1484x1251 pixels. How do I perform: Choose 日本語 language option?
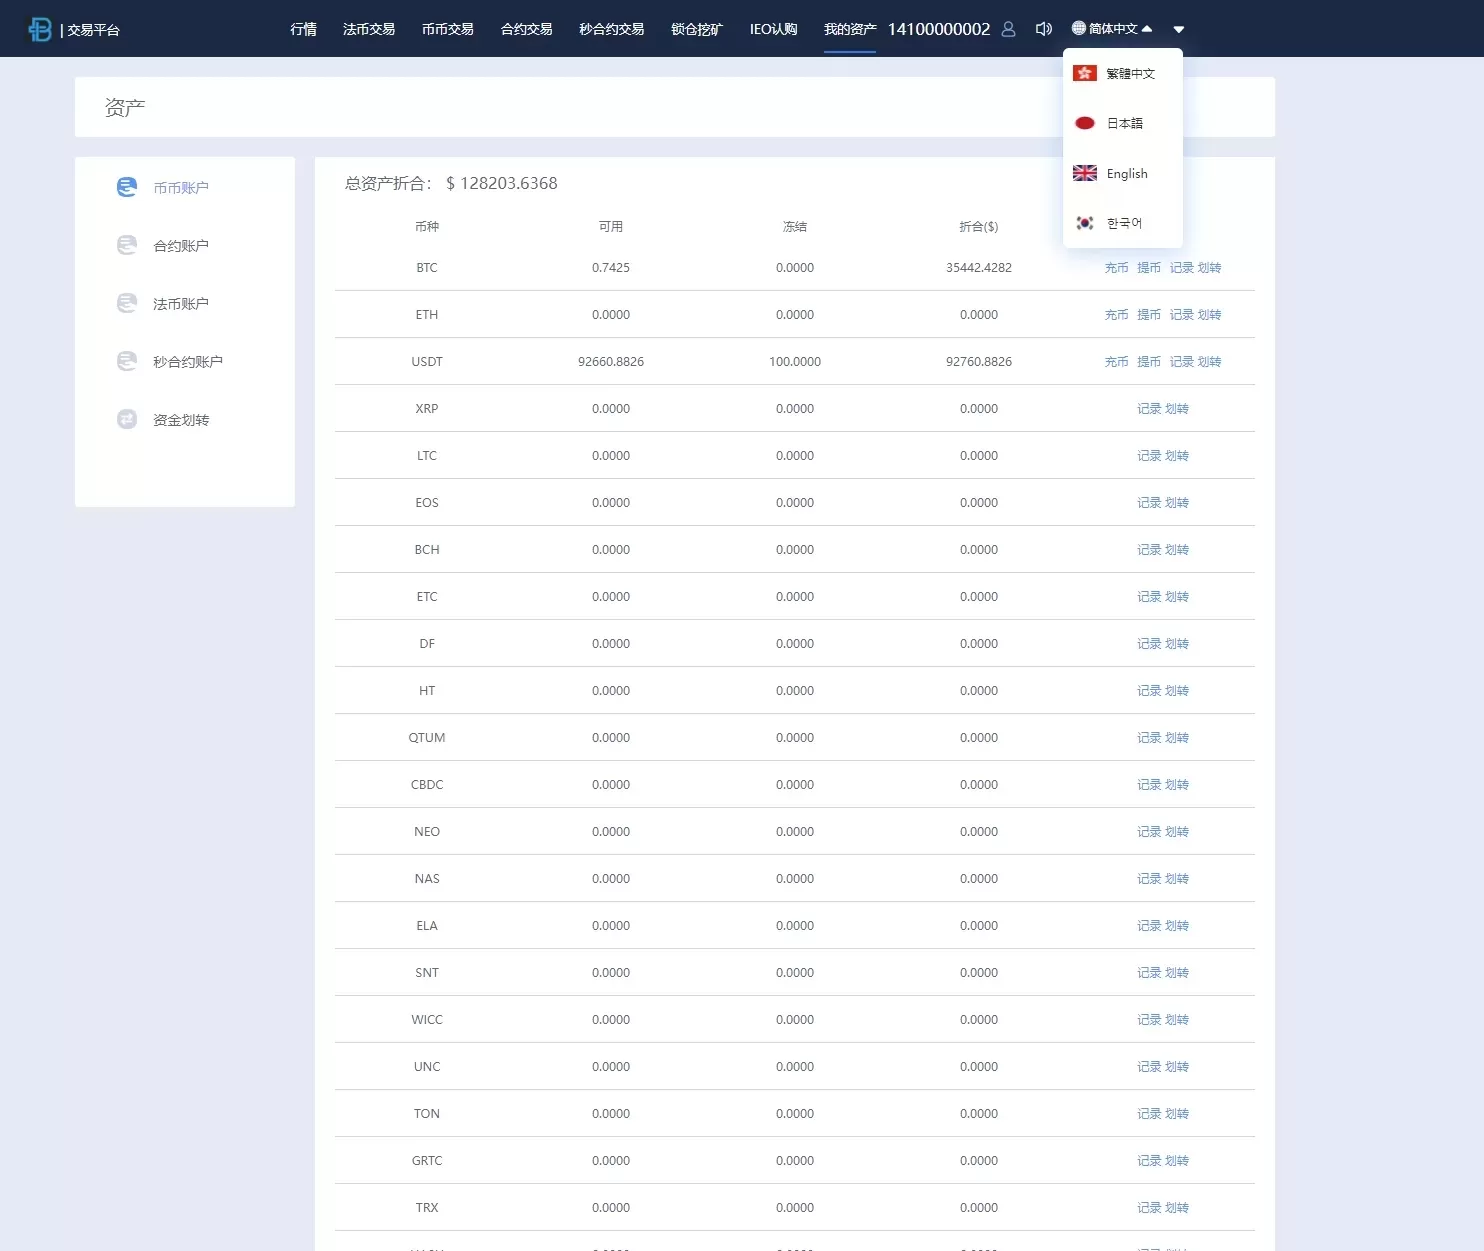[x=1124, y=123]
